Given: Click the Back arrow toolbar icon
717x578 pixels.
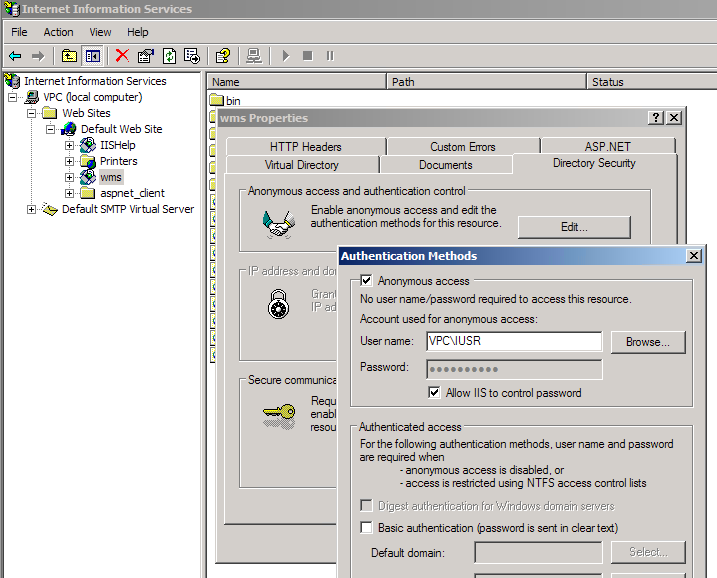Looking at the screenshot, I should coord(15,56).
